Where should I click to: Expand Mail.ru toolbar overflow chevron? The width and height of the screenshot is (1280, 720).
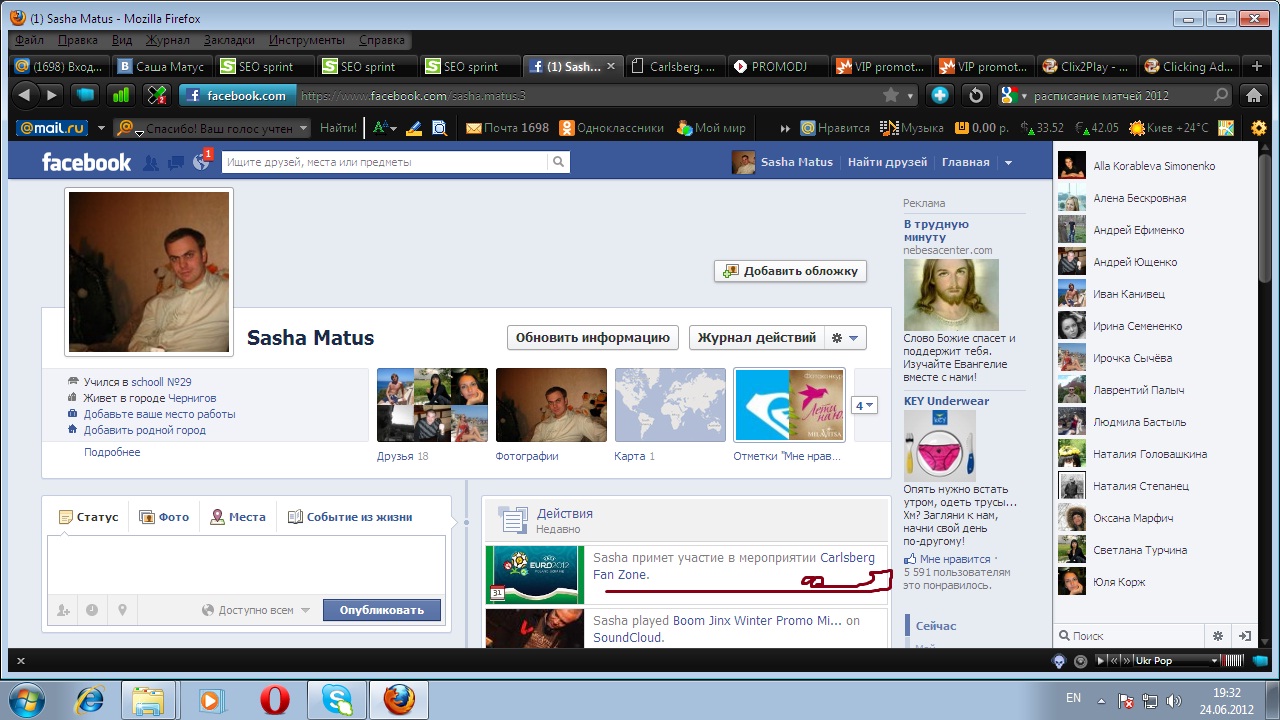pyautogui.click(x=785, y=128)
